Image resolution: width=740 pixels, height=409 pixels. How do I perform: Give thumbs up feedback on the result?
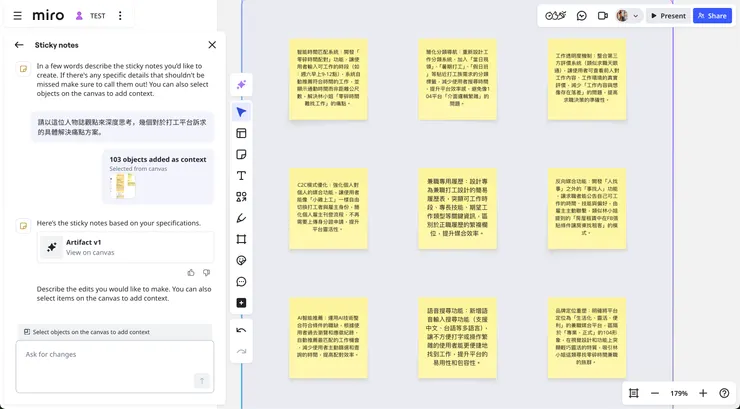point(191,273)
